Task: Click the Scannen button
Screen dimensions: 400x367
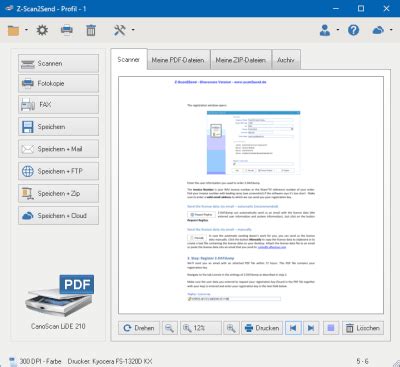Action: [x=59, y=63]
